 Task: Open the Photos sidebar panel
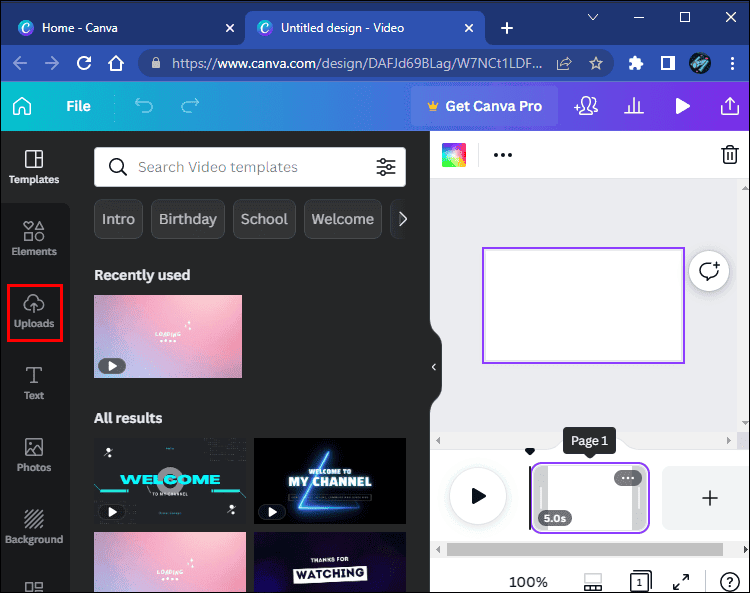point(34,455)
